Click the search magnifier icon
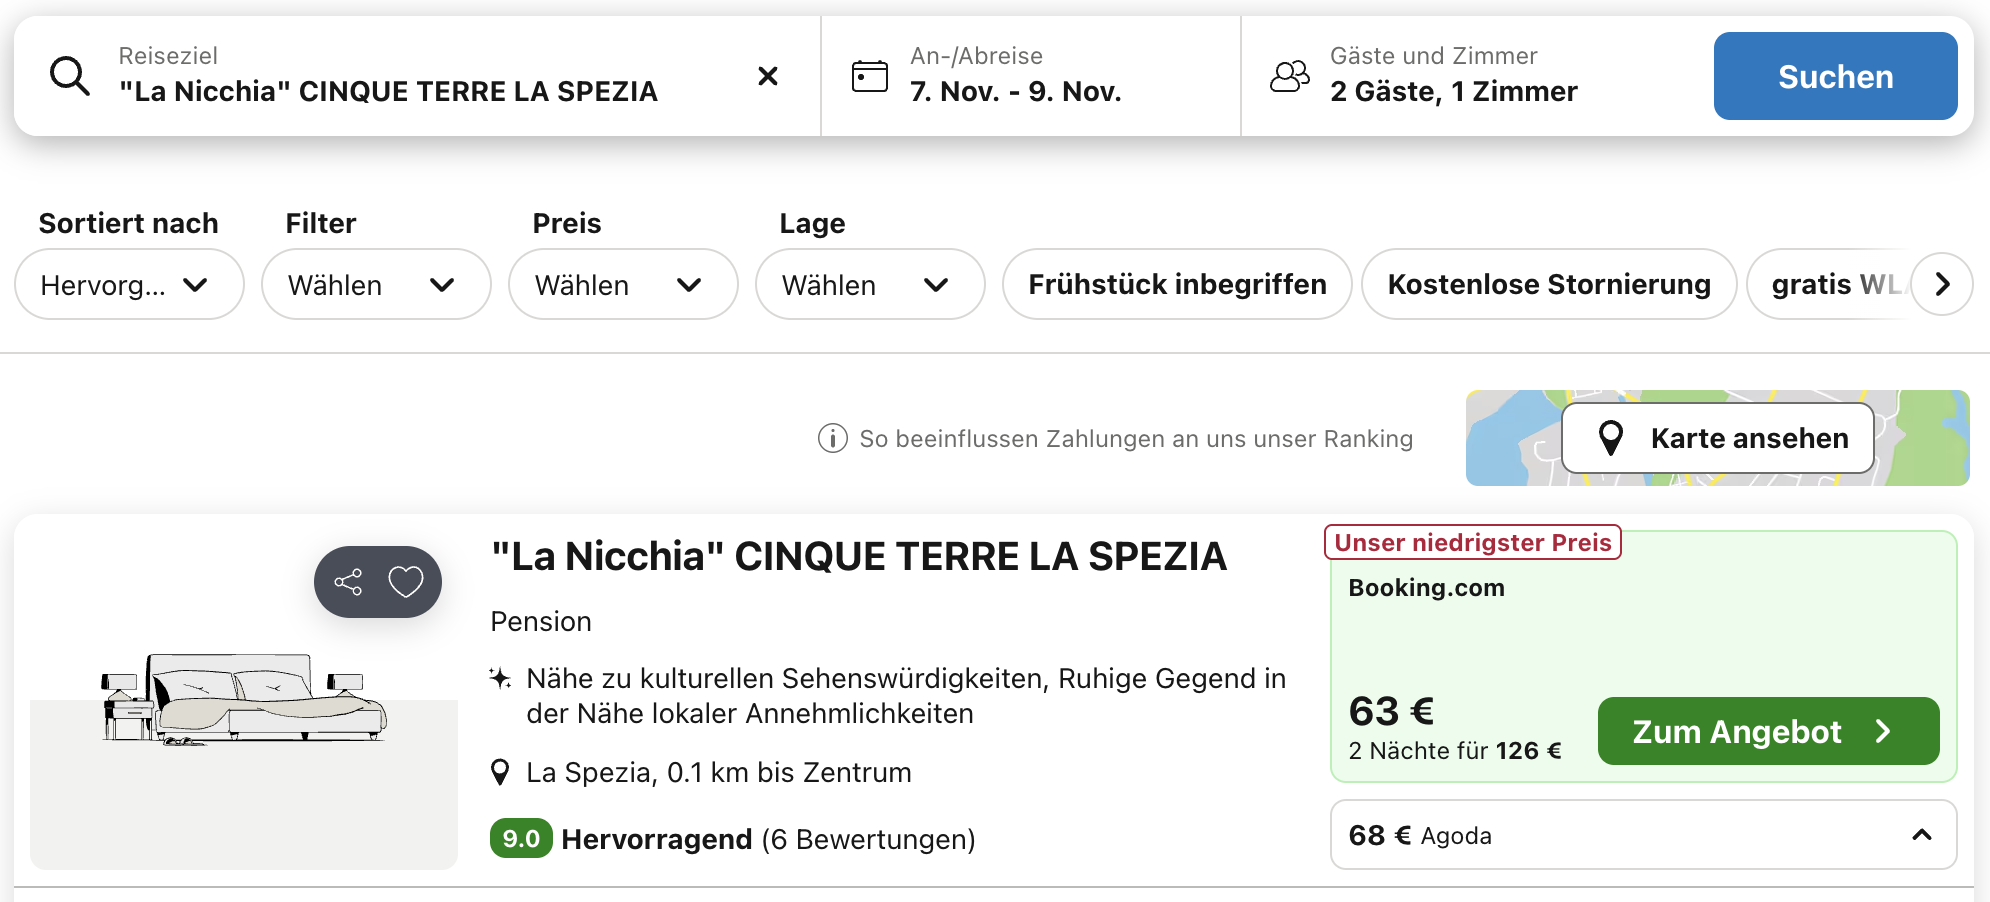 [x=70, y=76]
